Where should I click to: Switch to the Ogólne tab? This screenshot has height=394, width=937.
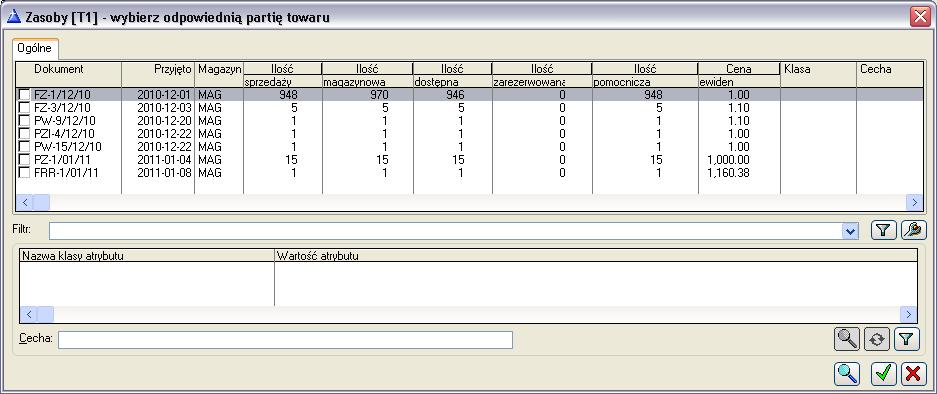click(35, 48)
